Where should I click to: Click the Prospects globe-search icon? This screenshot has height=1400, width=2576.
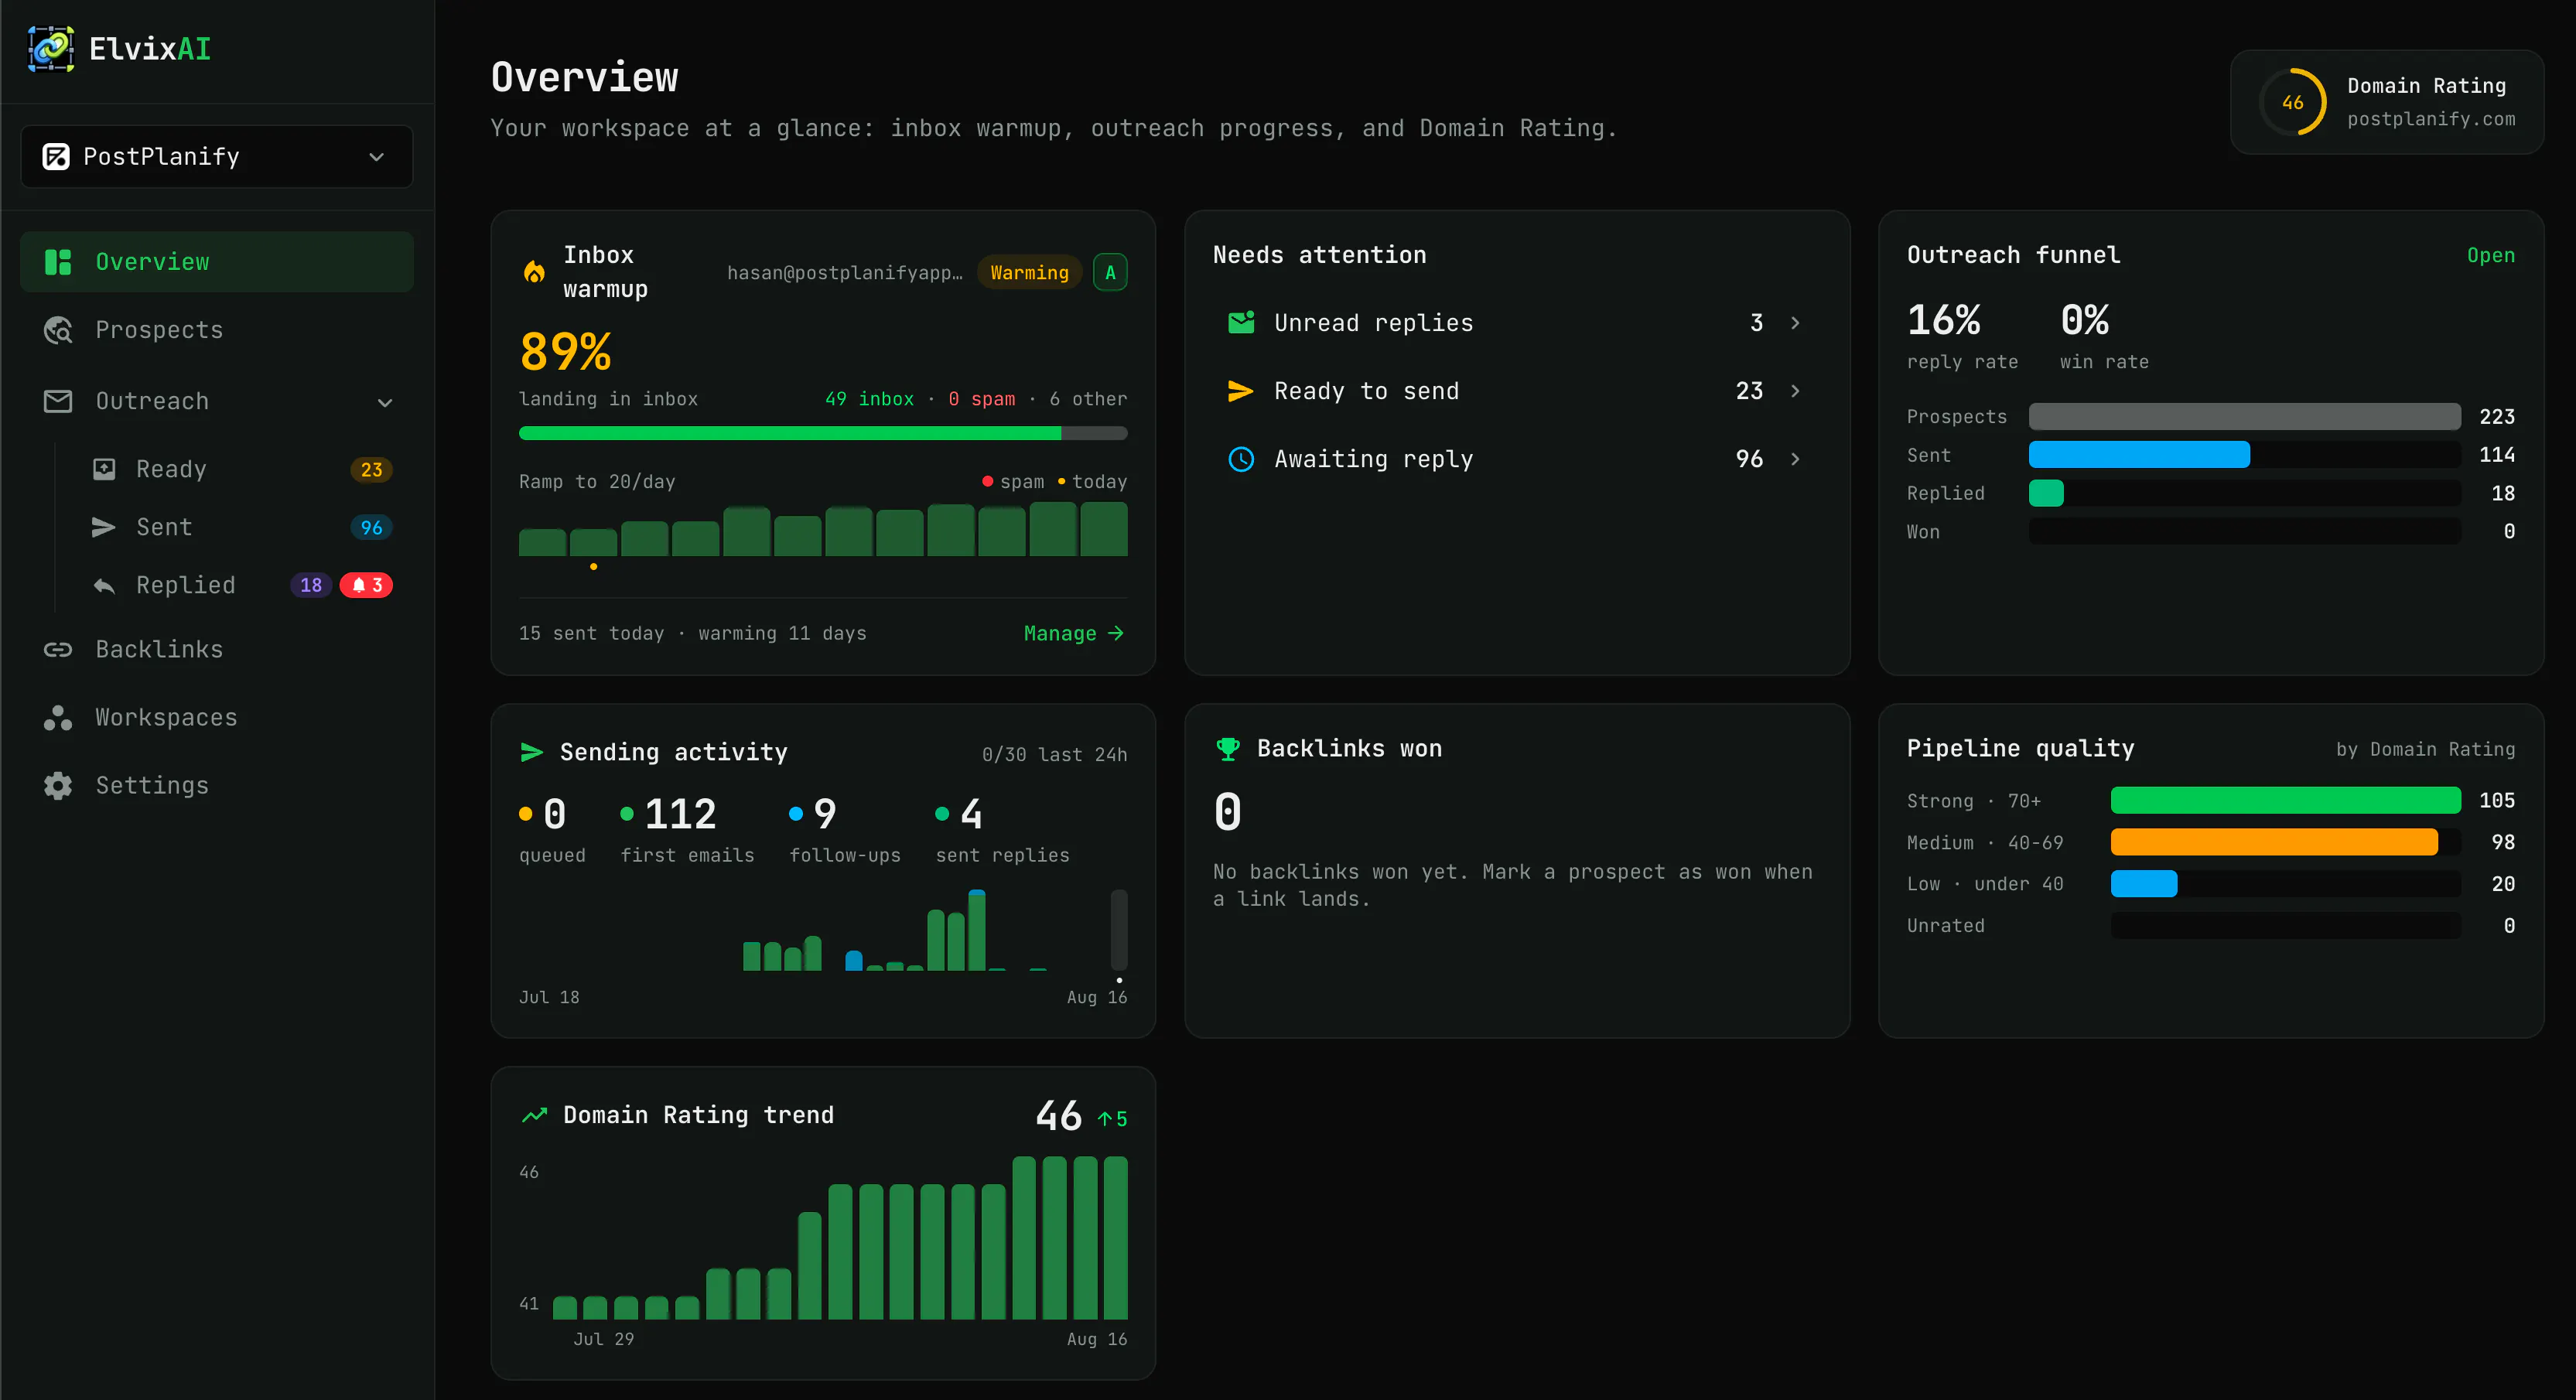tap(58, 330)
